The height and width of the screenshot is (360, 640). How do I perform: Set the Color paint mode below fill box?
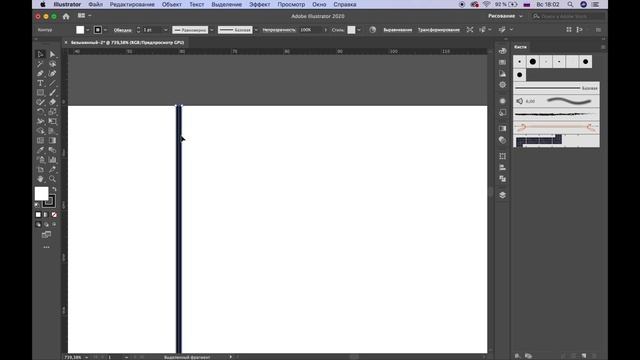[38, 214]
